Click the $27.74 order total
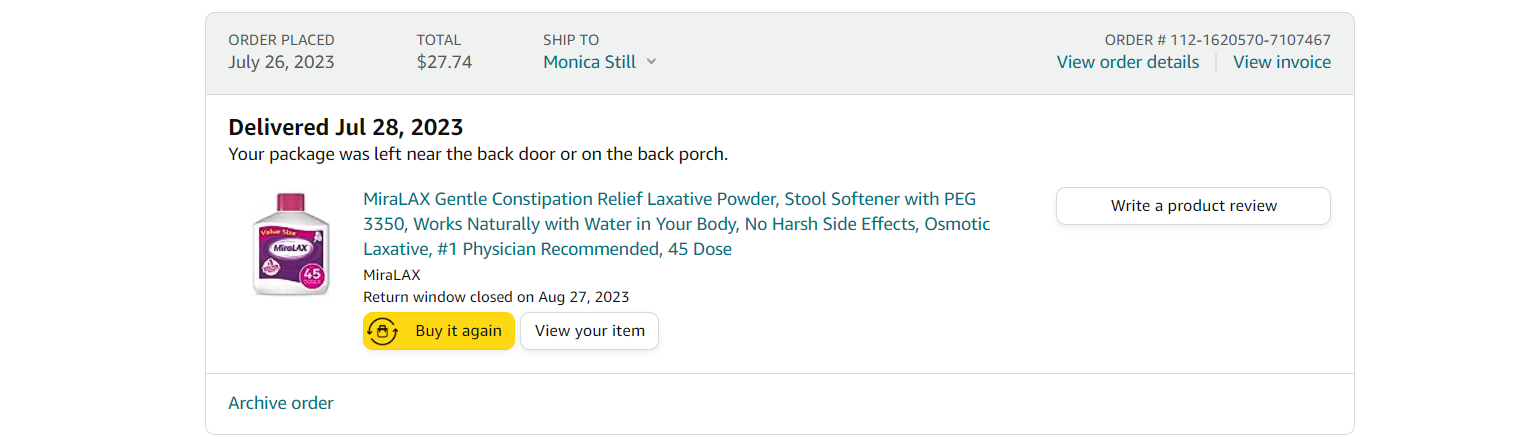Viewport: 1516px width, 443px height. (x=444, y=62)
